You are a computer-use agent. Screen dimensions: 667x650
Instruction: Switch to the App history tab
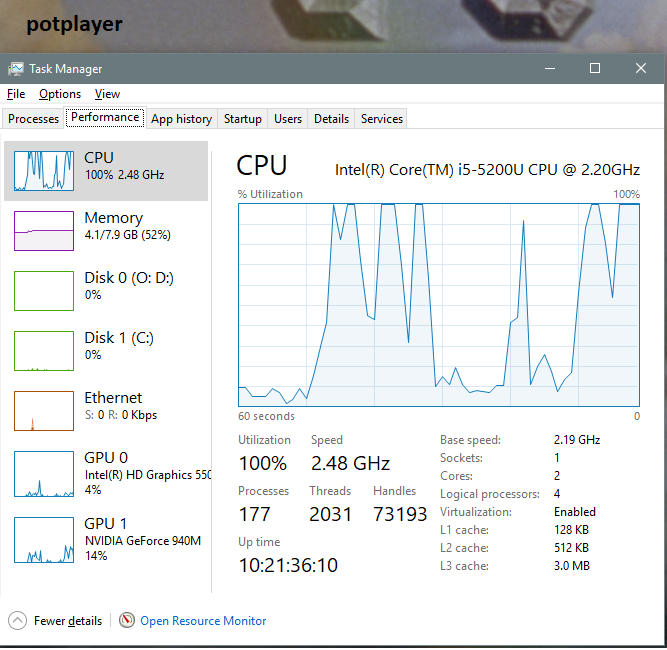pos(182,119)
